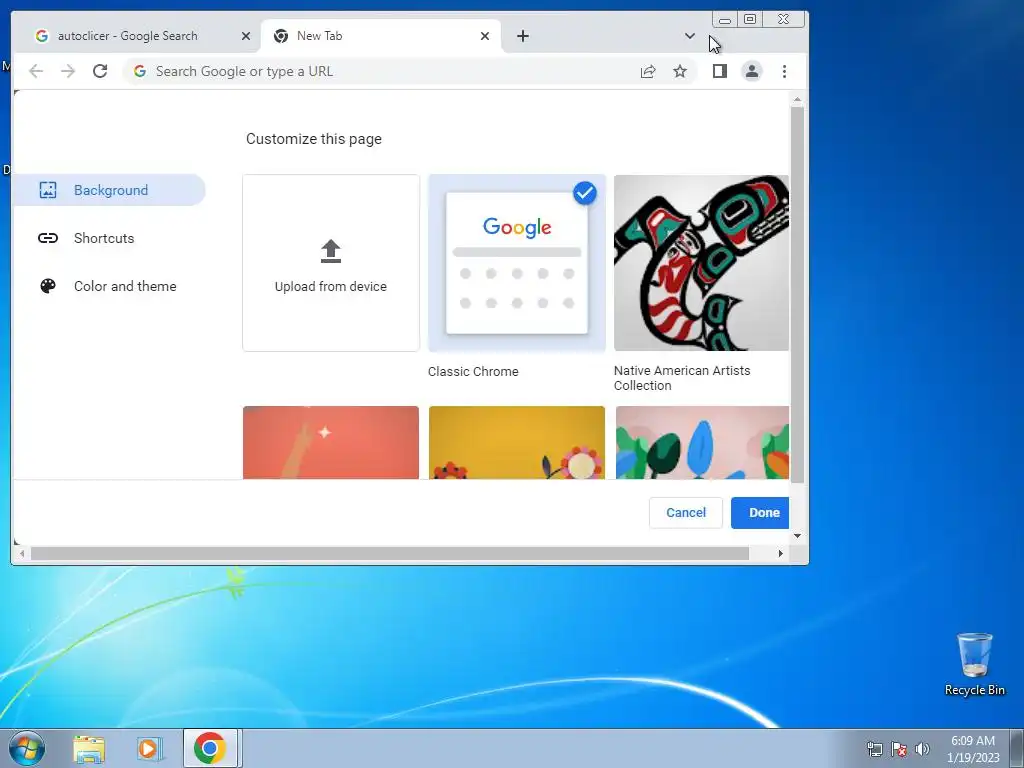Image resolution: width=1024 pixels, height=768 pixels.
Task: Open the Action Center flag icon
Action: coord(899,749)
